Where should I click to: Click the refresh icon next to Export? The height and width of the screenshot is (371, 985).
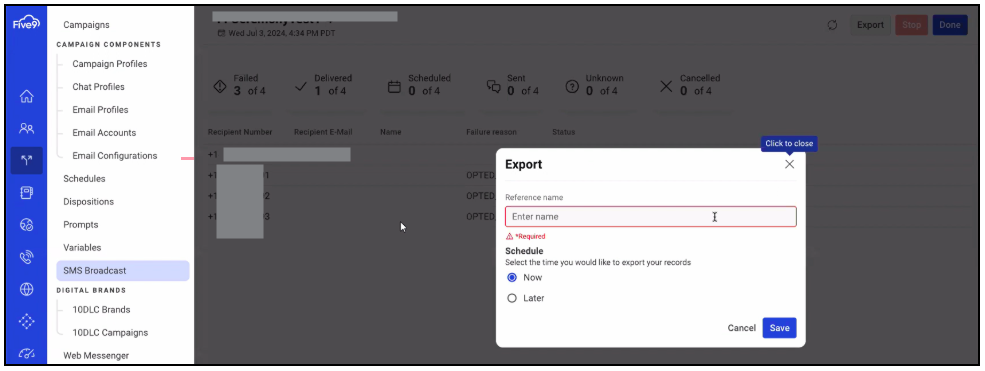coord(832,25)
